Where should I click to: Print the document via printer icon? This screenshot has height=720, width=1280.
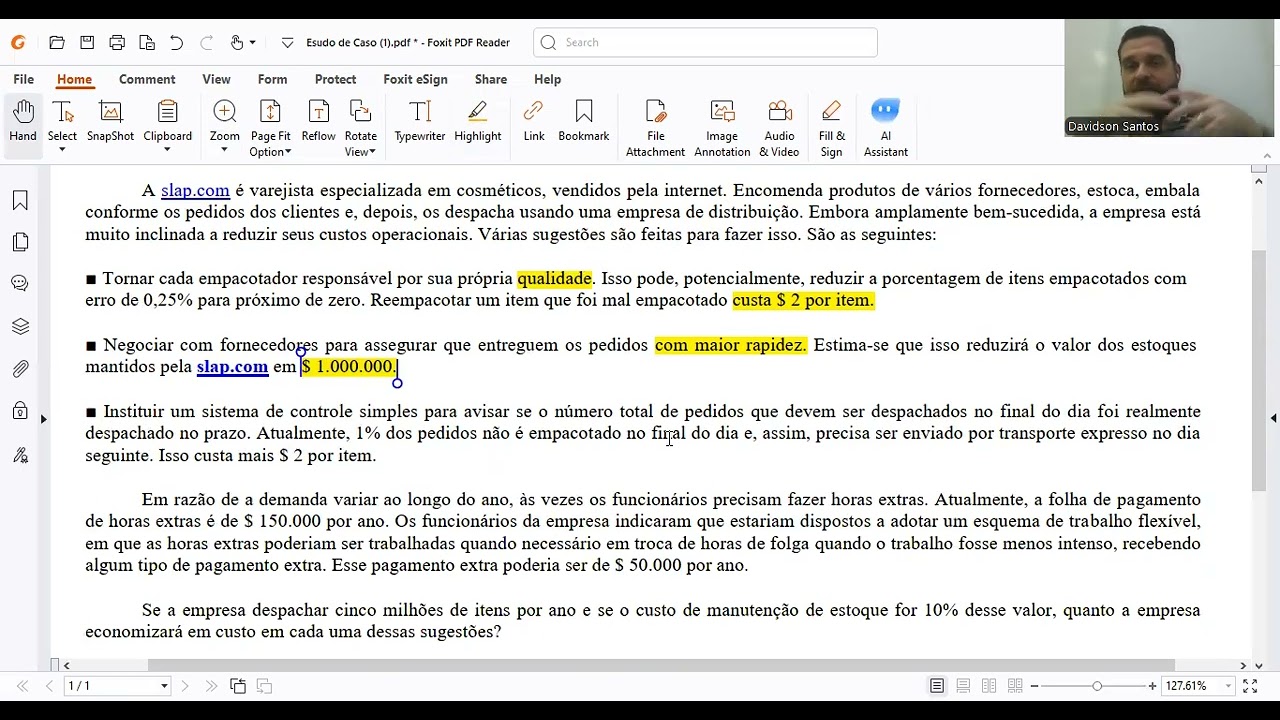(x=117, y=43)
